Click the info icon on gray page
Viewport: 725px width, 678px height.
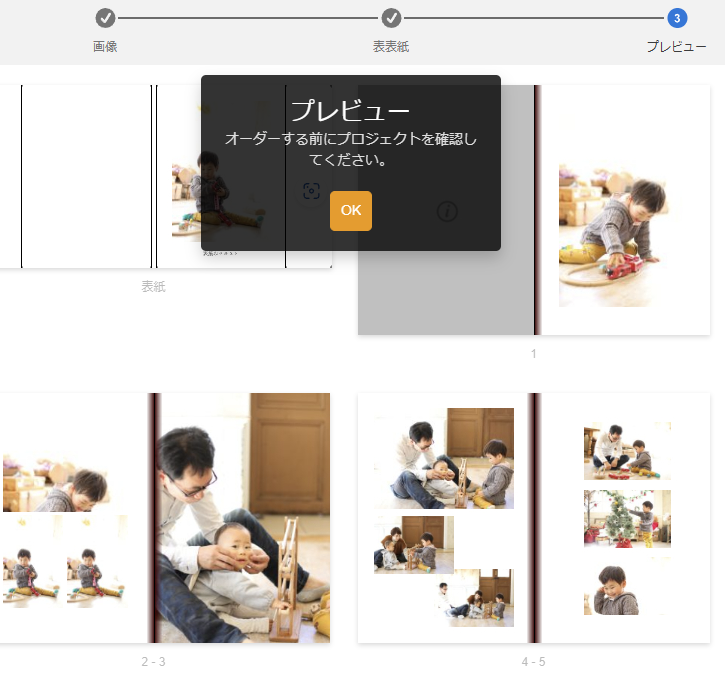tap(447, 211)
